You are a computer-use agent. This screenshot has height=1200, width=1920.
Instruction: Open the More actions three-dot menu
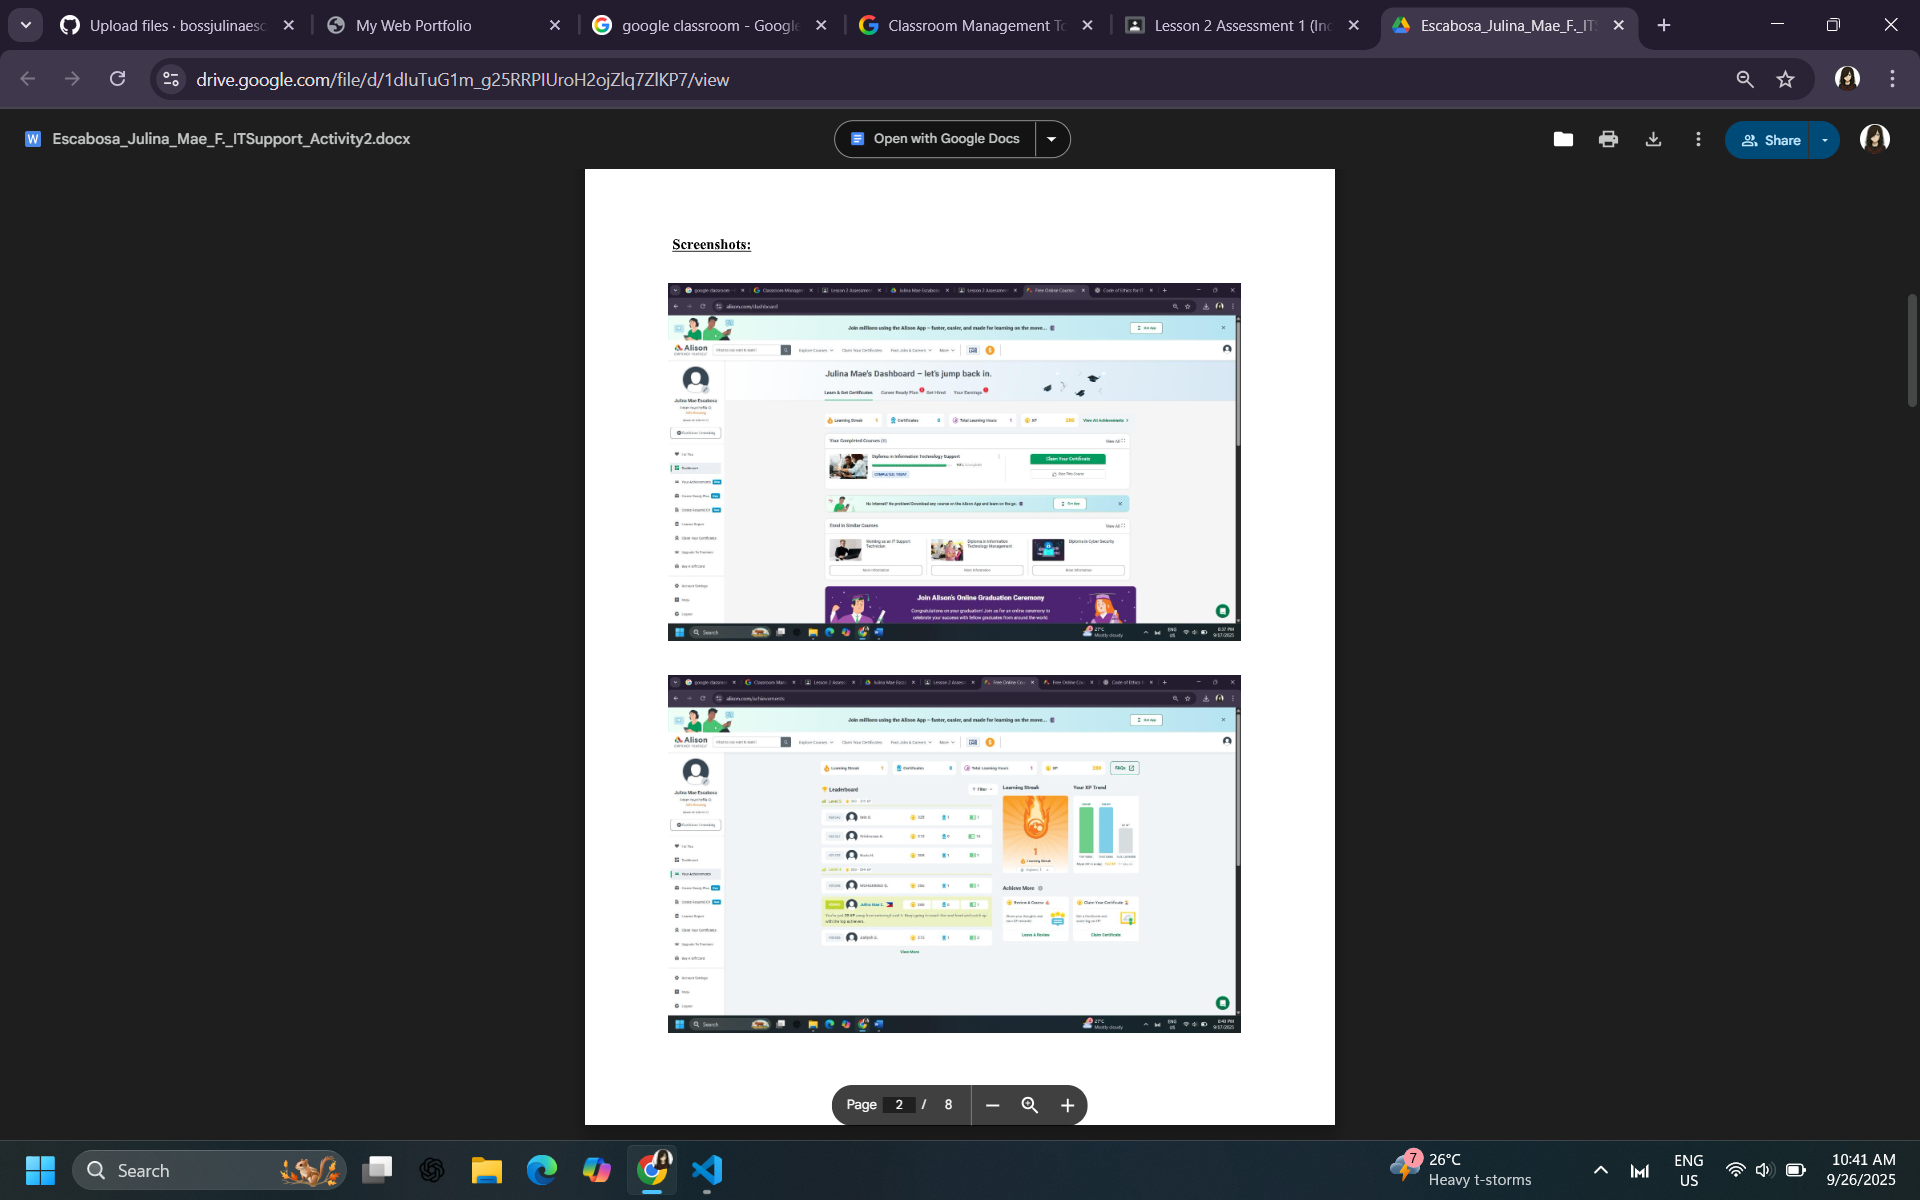[1698, 140]
